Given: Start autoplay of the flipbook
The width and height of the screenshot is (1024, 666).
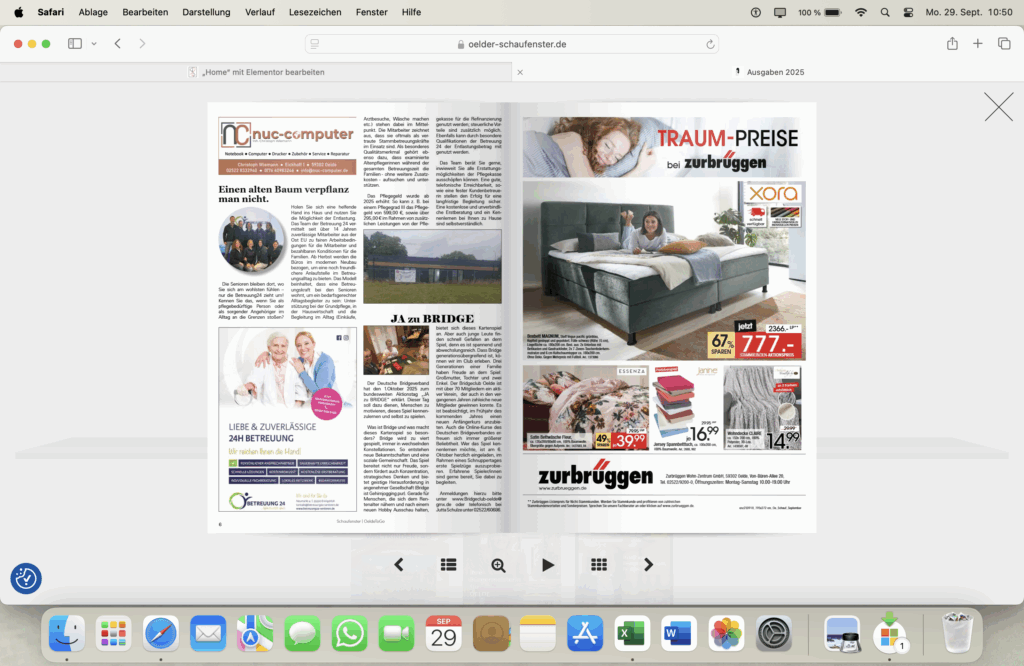Looking at the screenshot, I should [x=548, y=565].
